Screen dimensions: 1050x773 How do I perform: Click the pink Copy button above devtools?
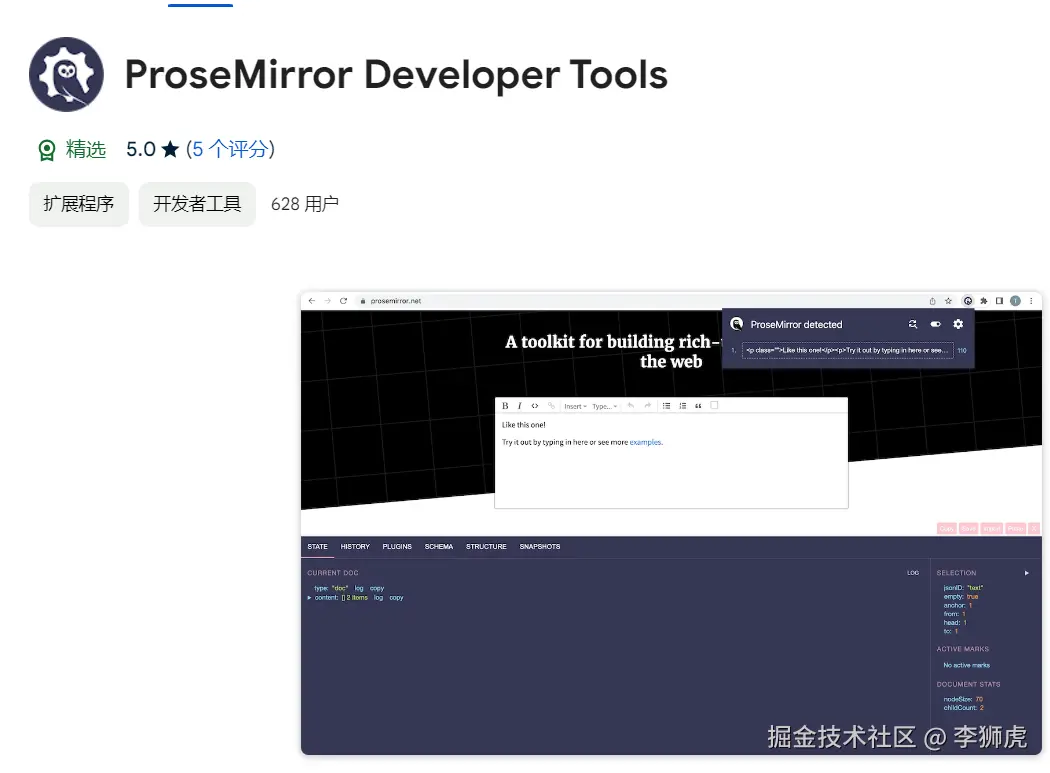(x=947, y=529)
